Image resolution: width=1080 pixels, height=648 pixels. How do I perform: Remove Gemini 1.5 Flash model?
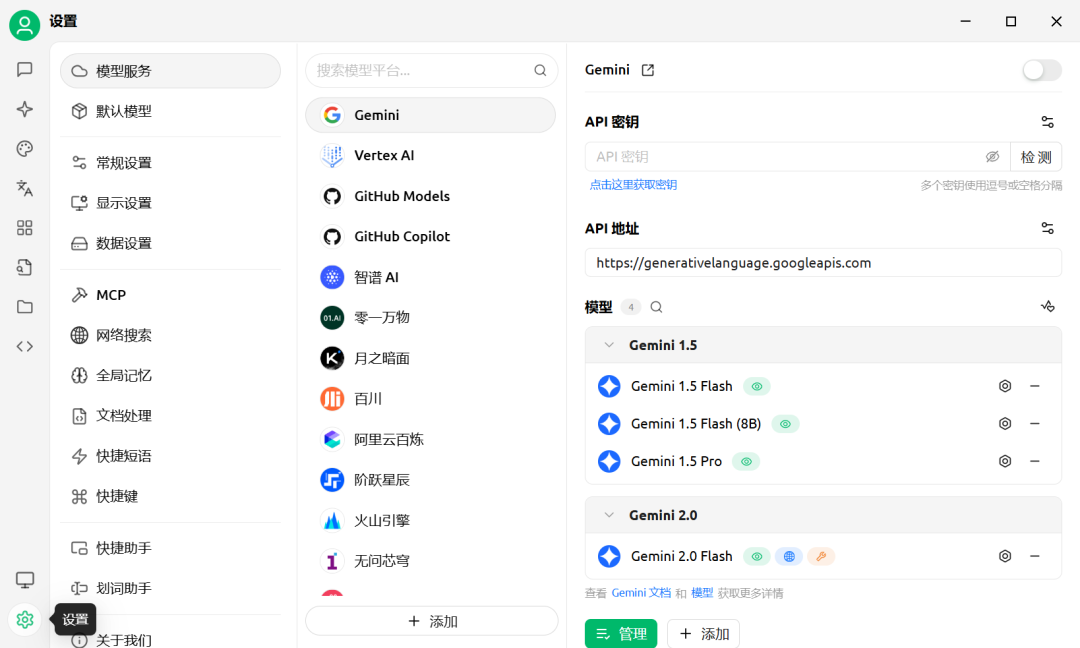click(1035, 386)
